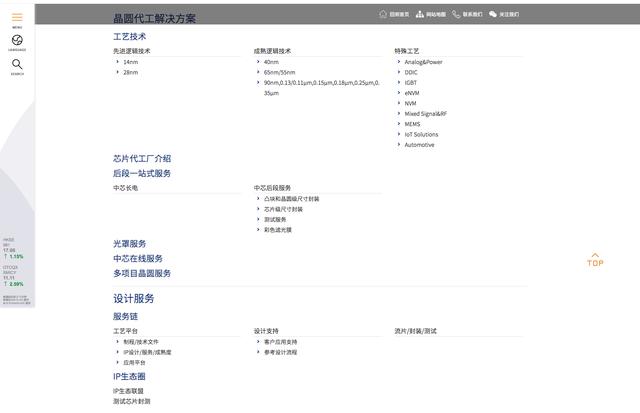Open the Mixed Signal&RF link
This screenshot has width=640, height=413.
point(426,113)
